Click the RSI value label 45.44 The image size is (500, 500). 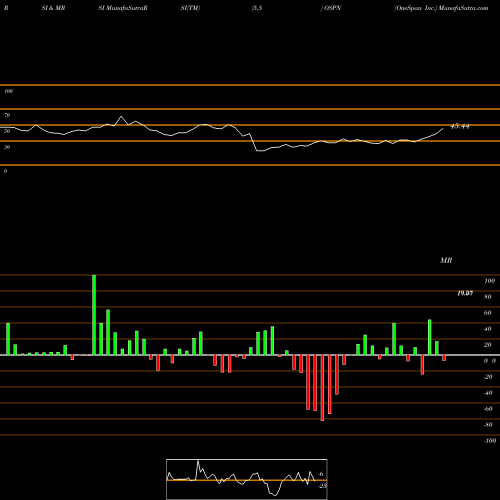coord(460,126)
